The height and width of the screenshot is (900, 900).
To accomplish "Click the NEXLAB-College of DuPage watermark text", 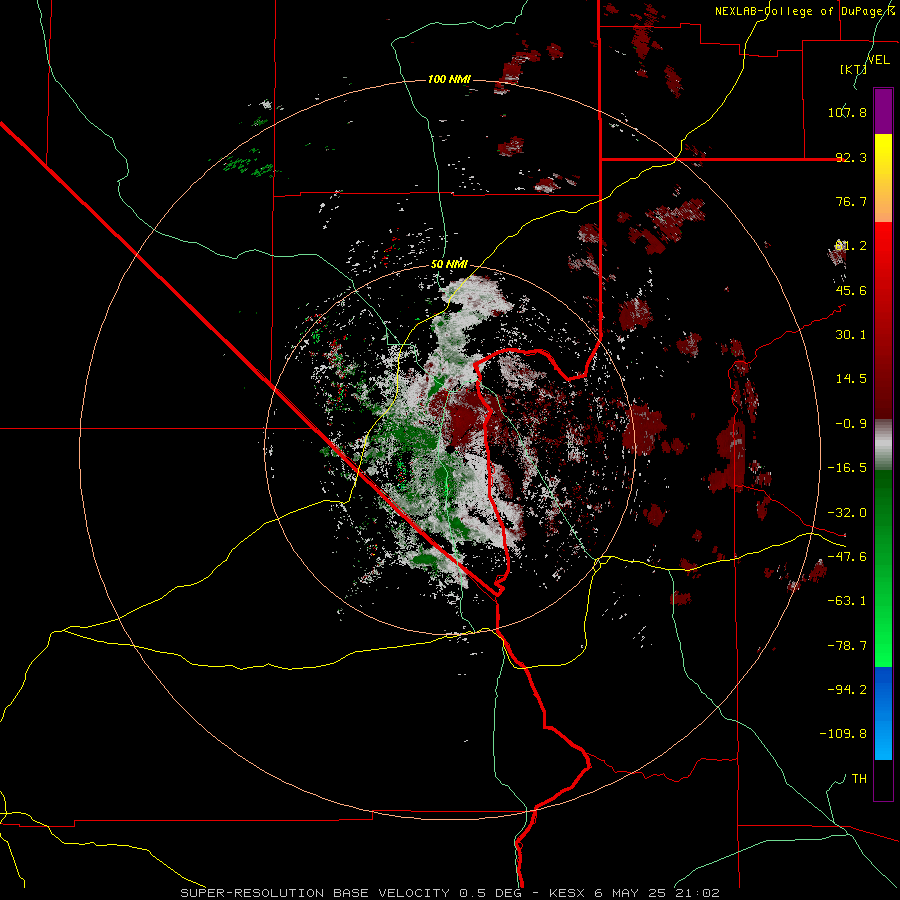I will pyautogui.click(x=805, y=11).
